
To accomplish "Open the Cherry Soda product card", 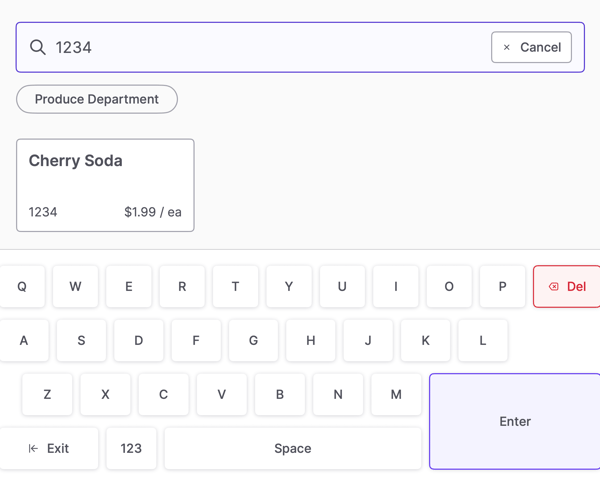I will click(105, 185).
